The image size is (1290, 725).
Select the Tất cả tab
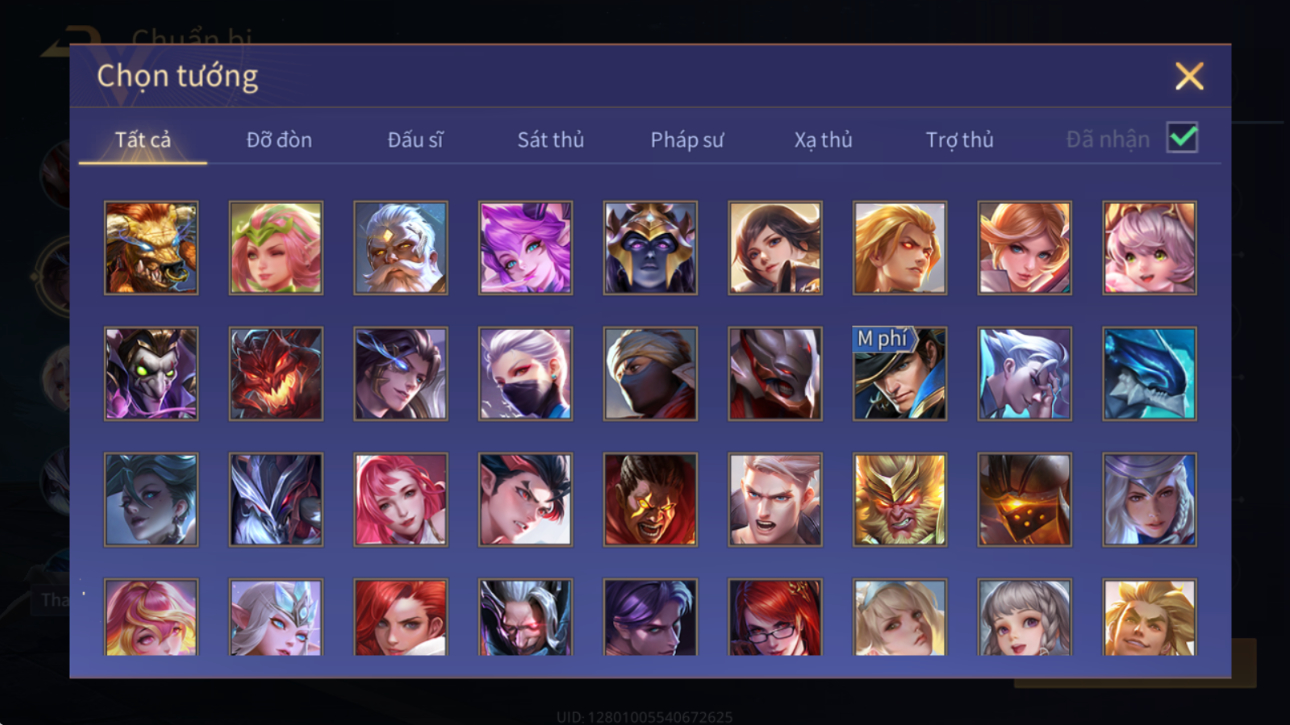pyautogui.click(x=143, y=140)
